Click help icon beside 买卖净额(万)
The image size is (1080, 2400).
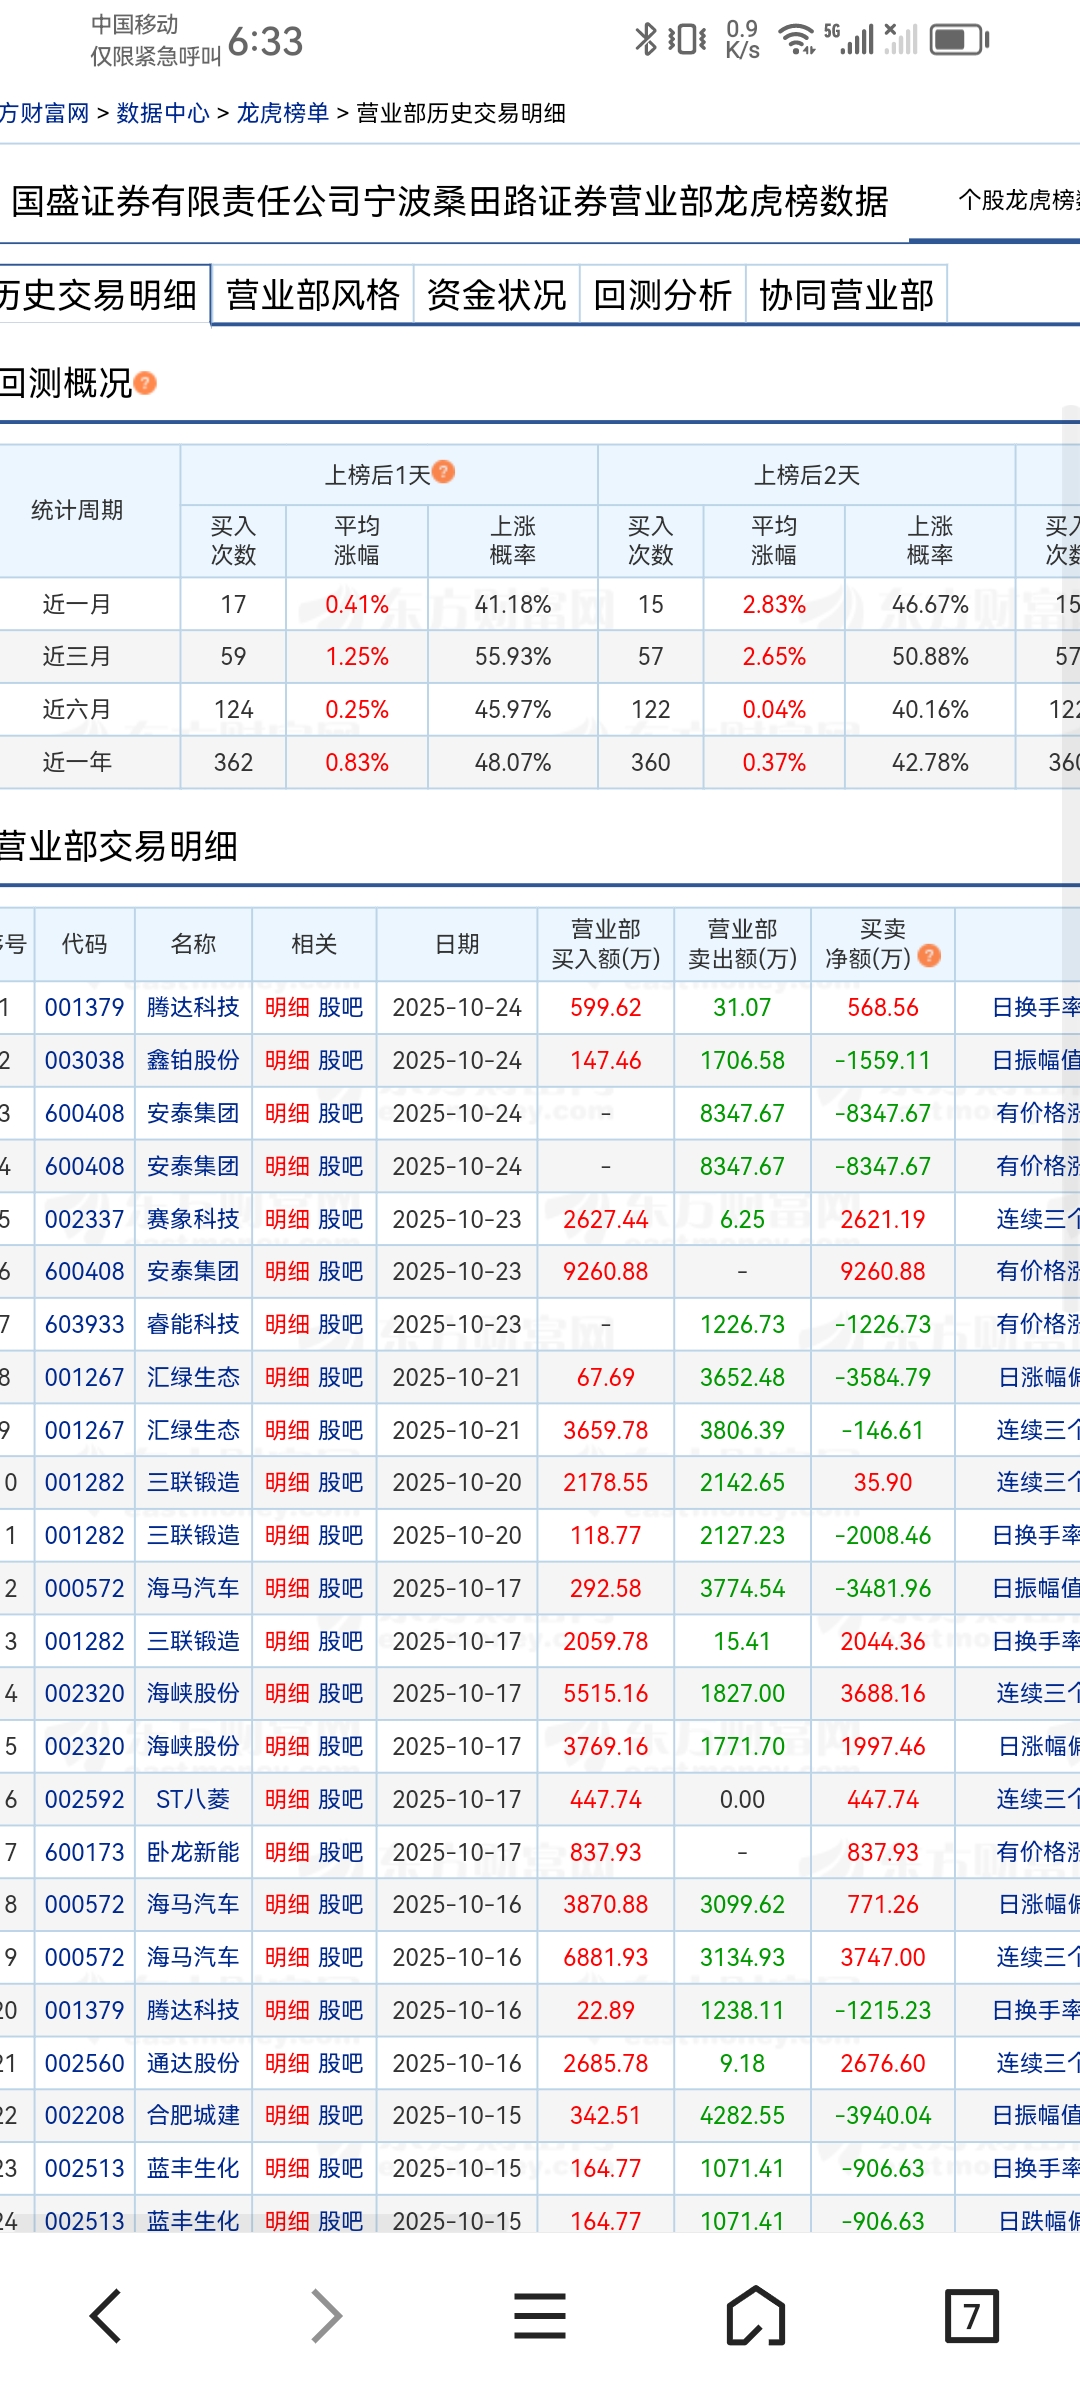(x=929, y=956)
